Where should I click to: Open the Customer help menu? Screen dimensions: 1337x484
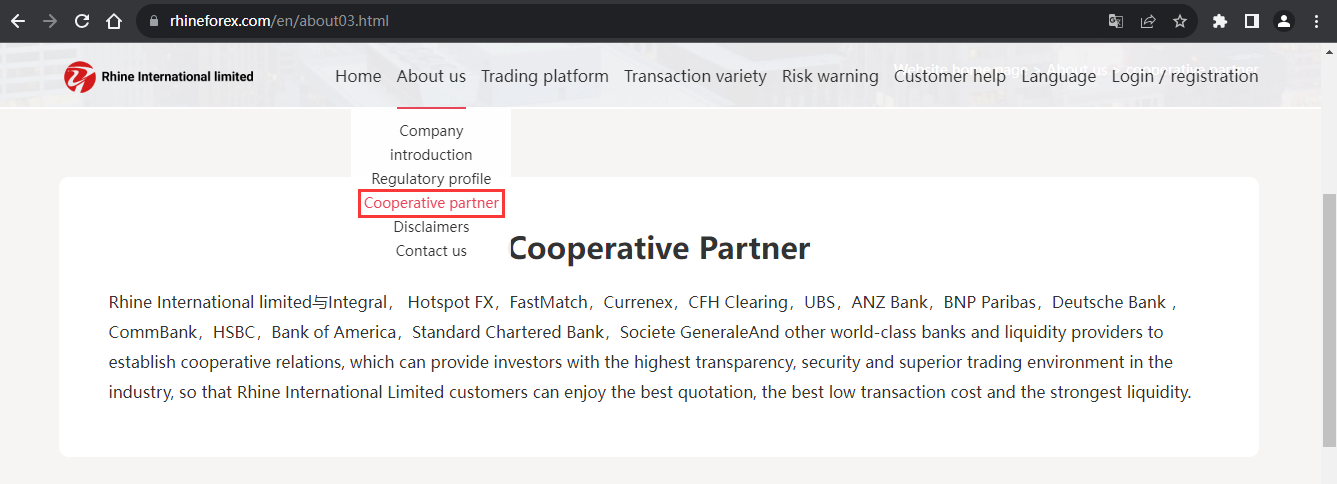point(950,76)
